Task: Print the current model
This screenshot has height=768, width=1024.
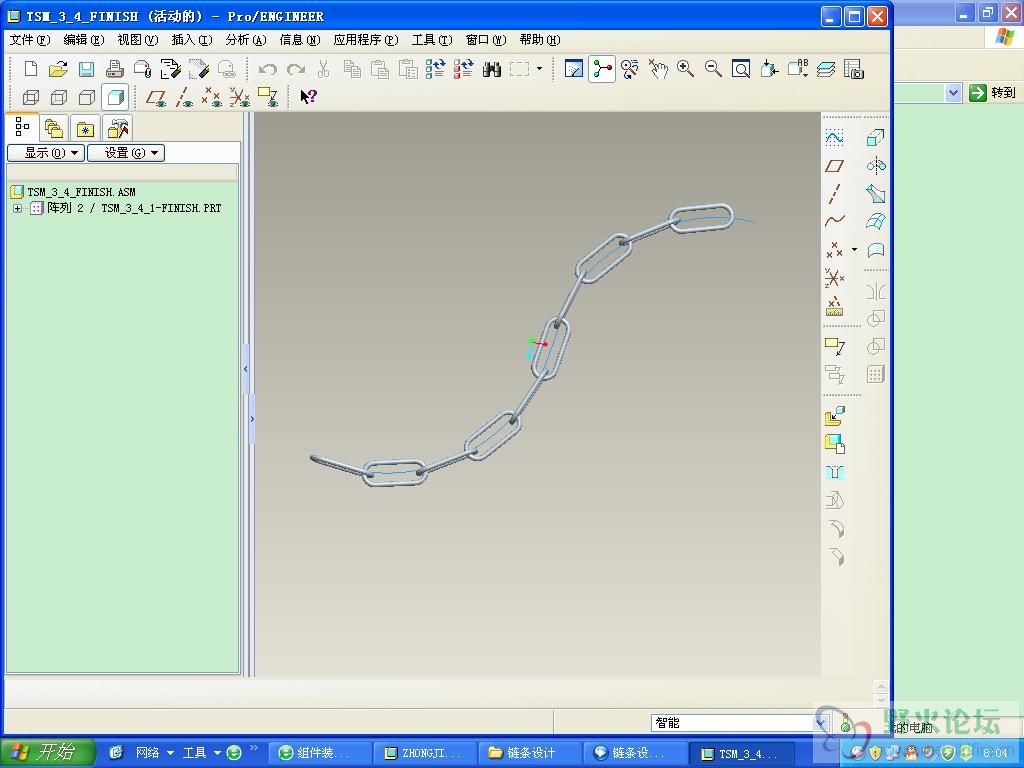Action: tap(115, 69)
